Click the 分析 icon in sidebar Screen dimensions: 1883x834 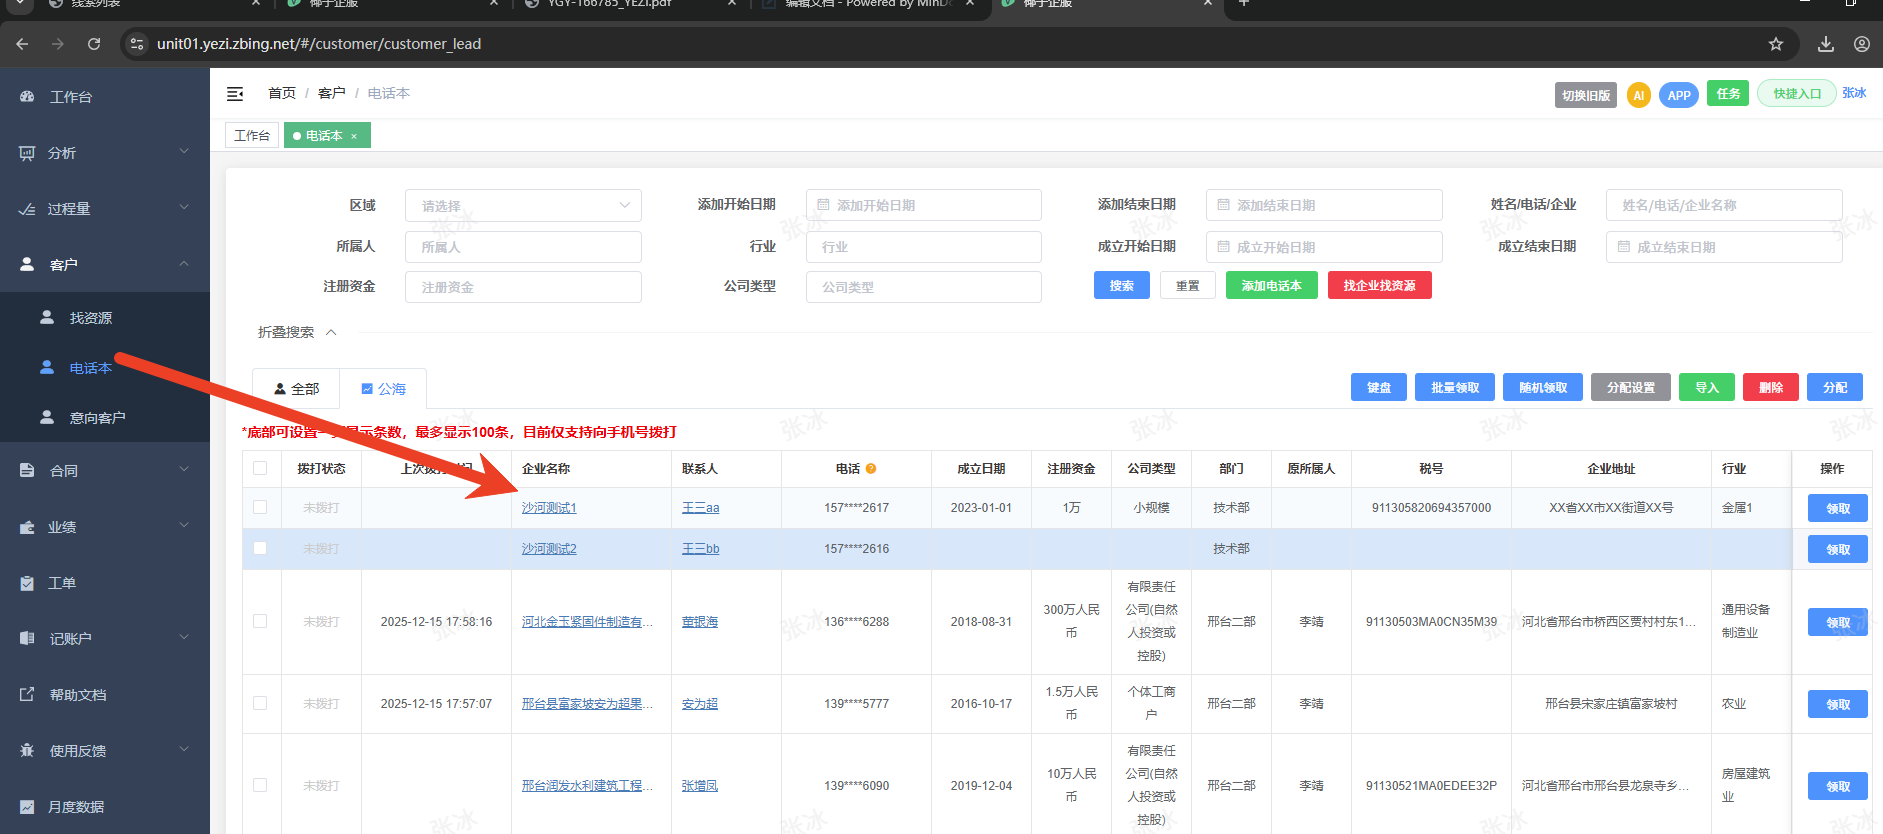tap(27, 153)
